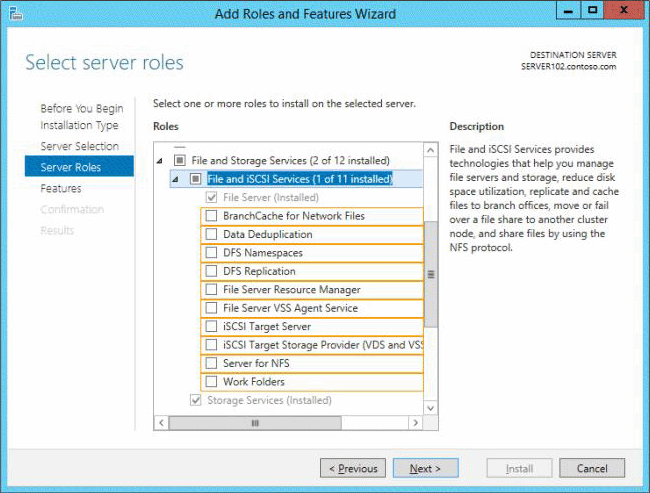Click the roles list horizontal scrollbar thumb

[254, 423]
